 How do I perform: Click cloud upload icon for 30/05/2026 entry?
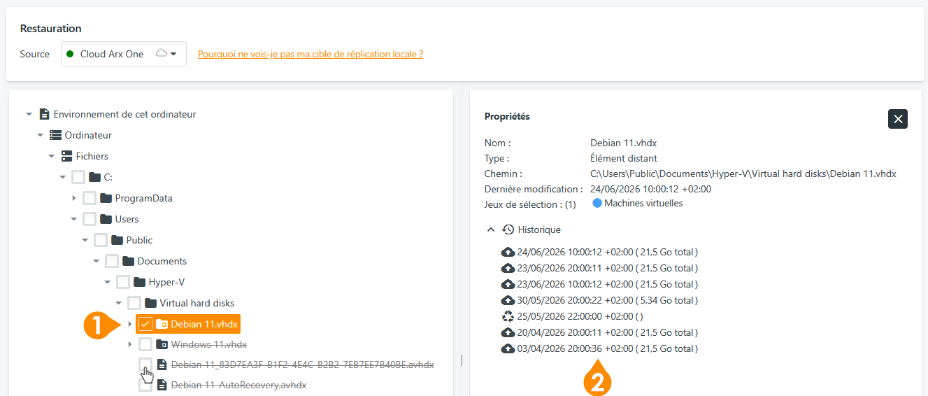pyautogui.click(x=508, y=300)
